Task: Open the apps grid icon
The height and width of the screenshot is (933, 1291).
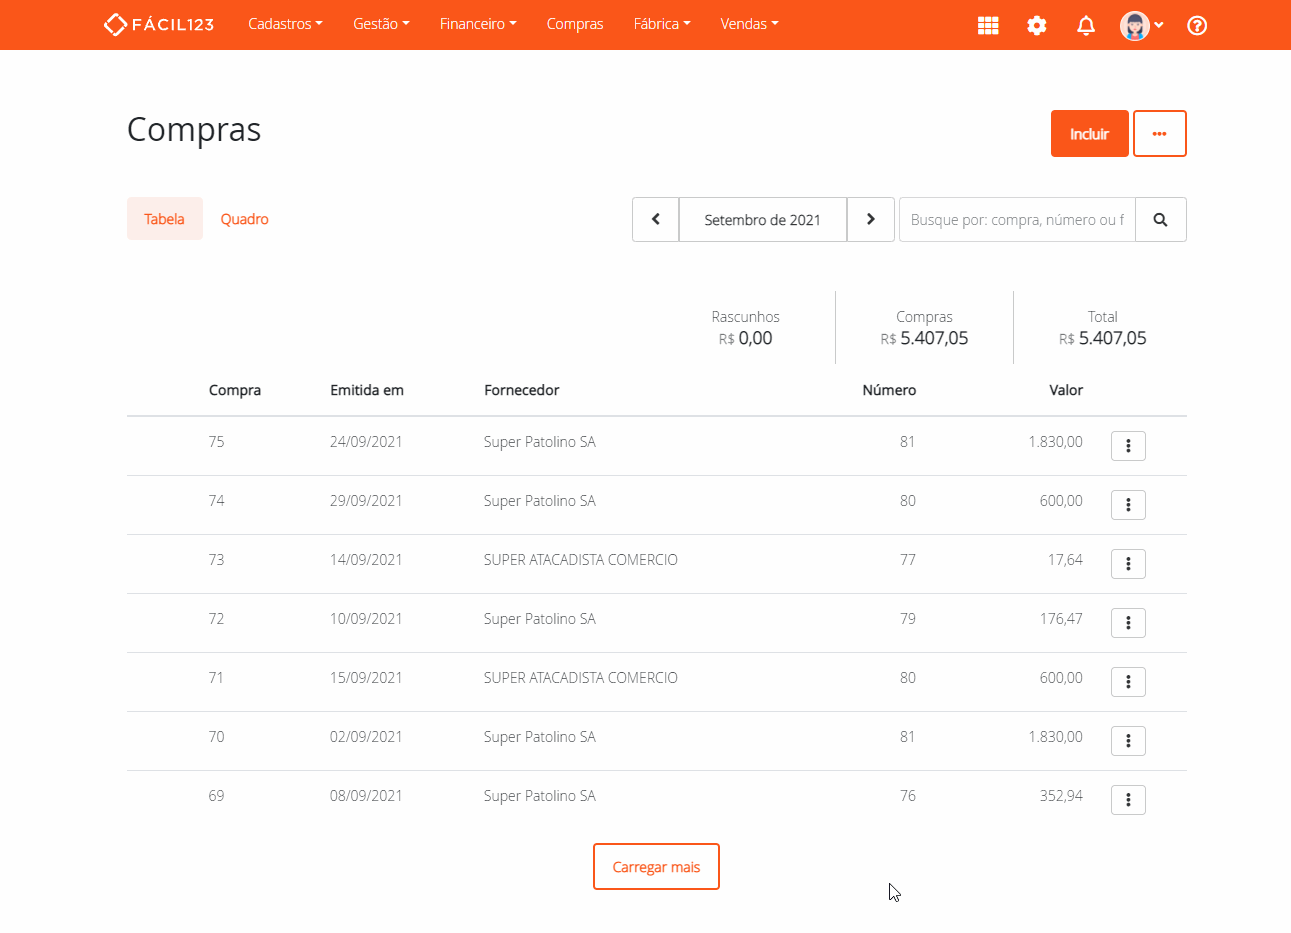Action: pos(988,26)
